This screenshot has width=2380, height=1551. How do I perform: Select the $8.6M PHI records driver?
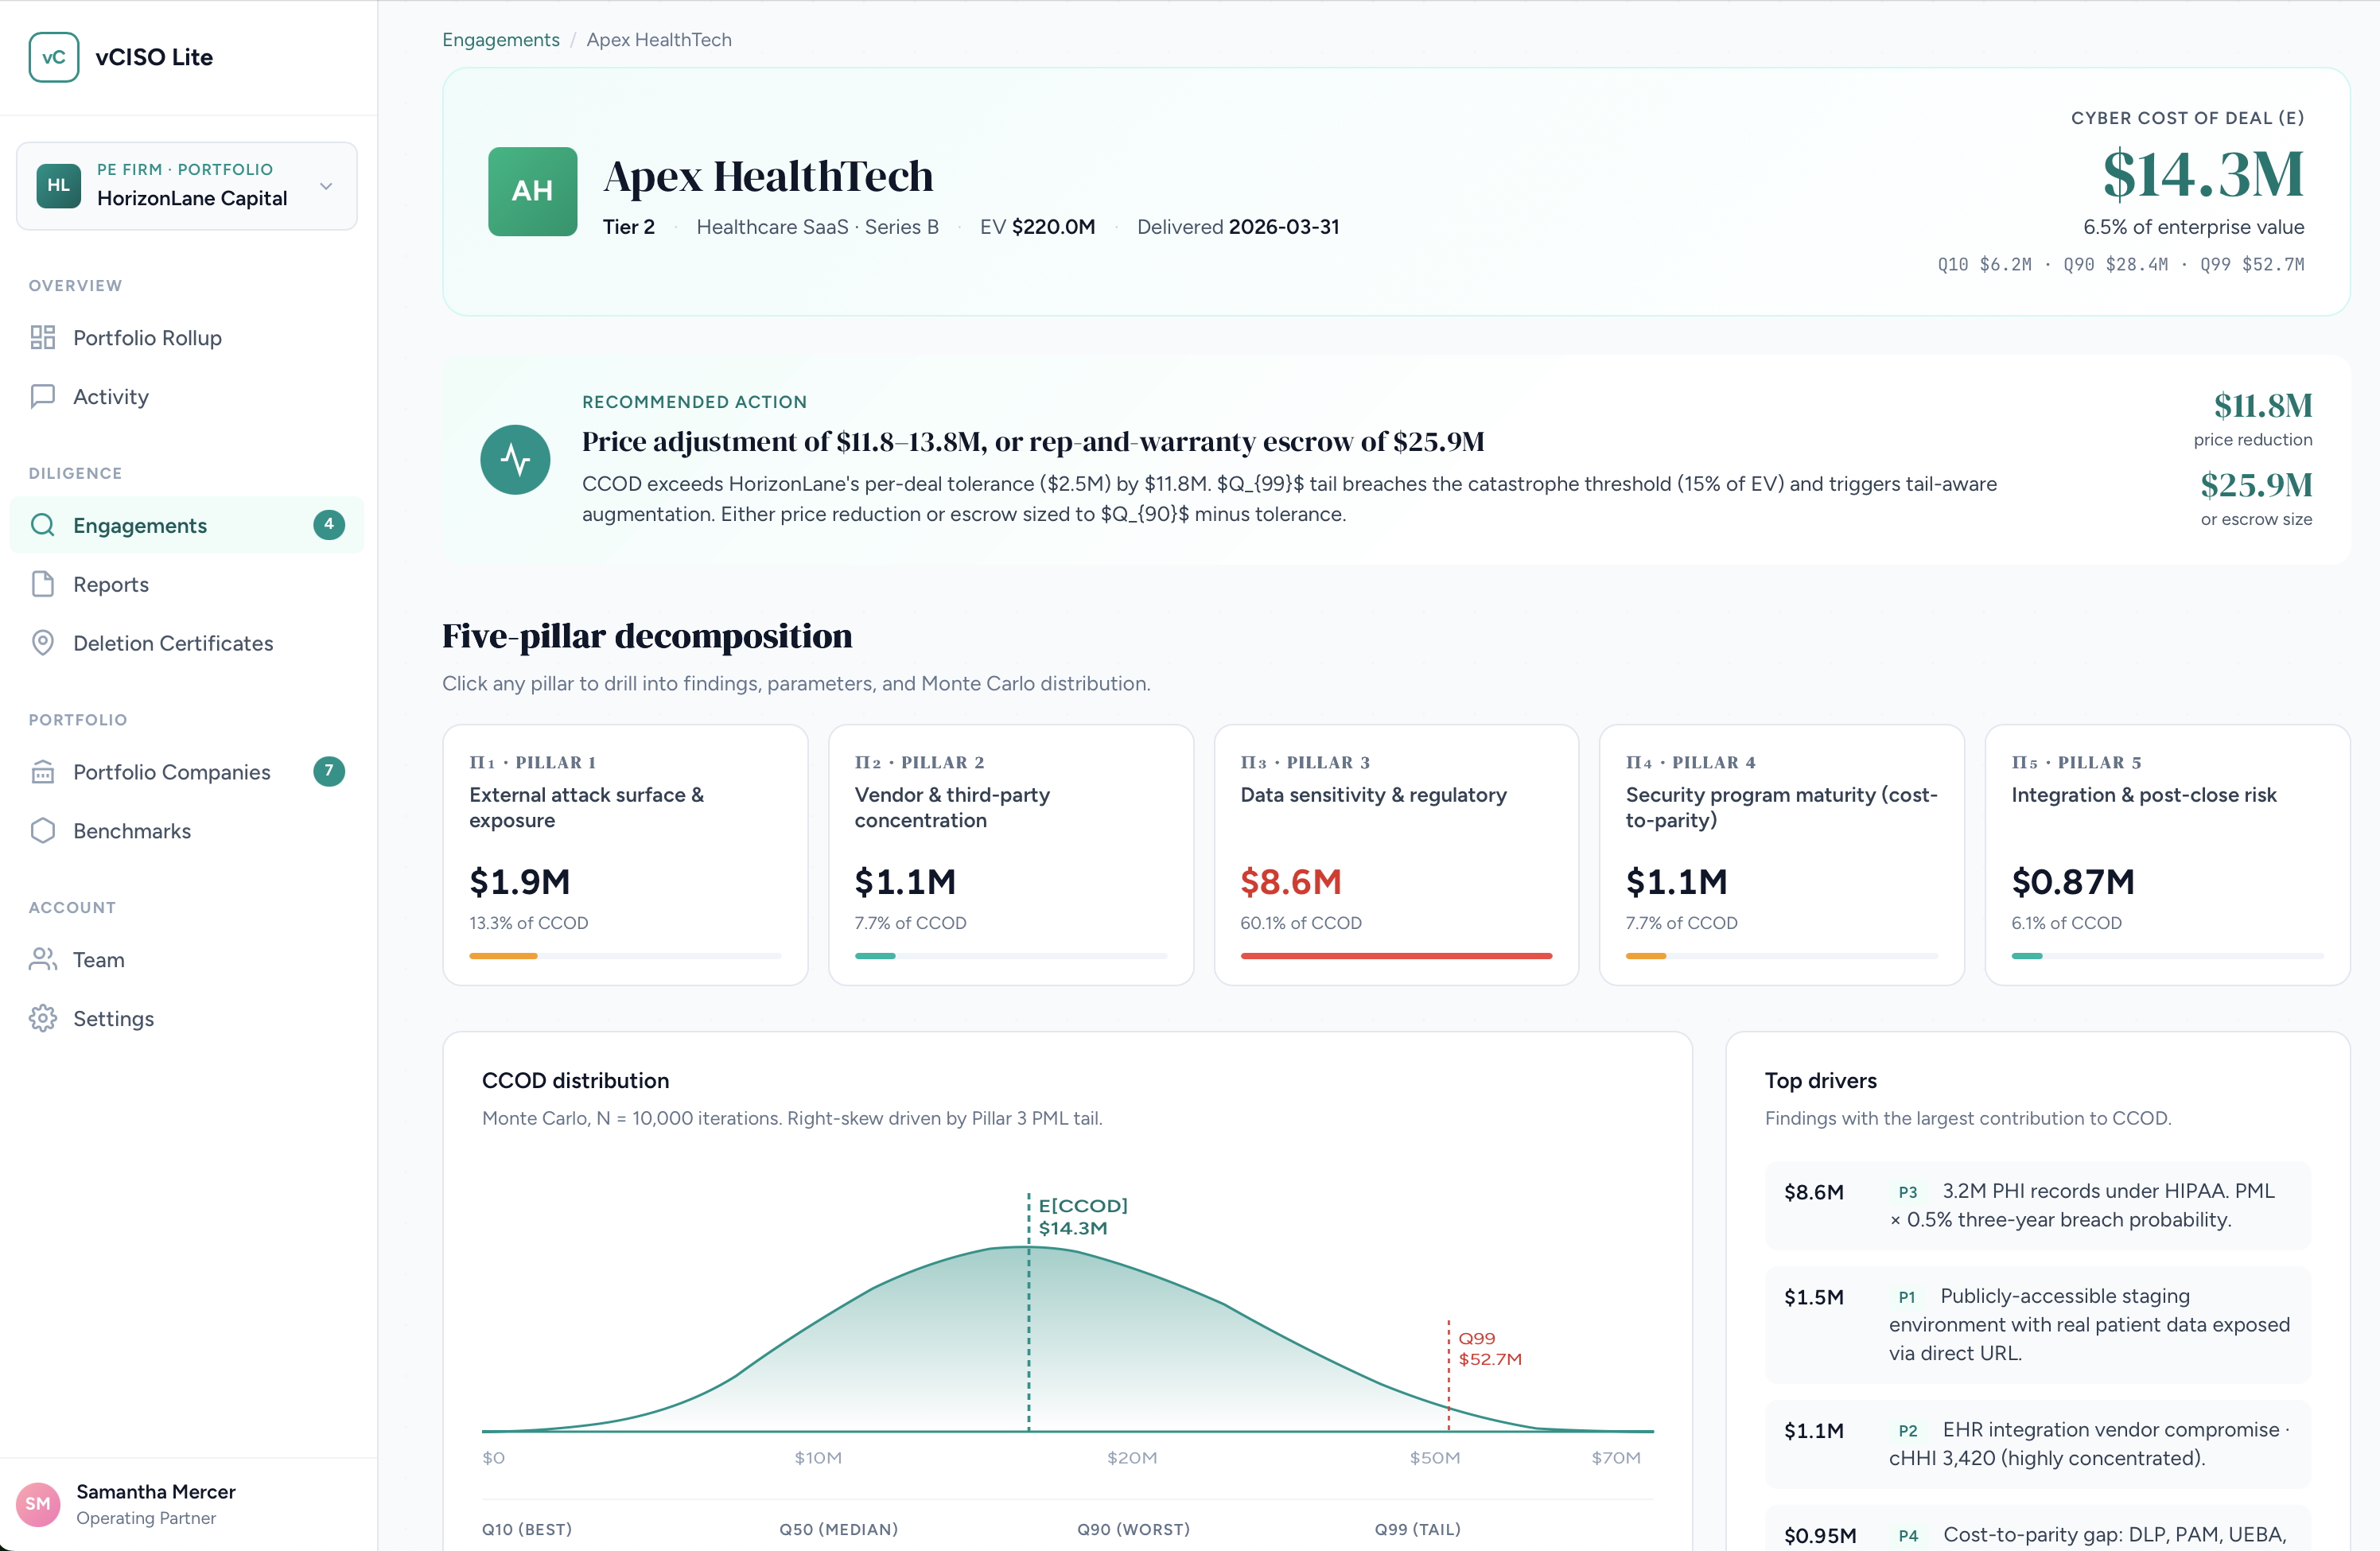coord(2037,1205)
